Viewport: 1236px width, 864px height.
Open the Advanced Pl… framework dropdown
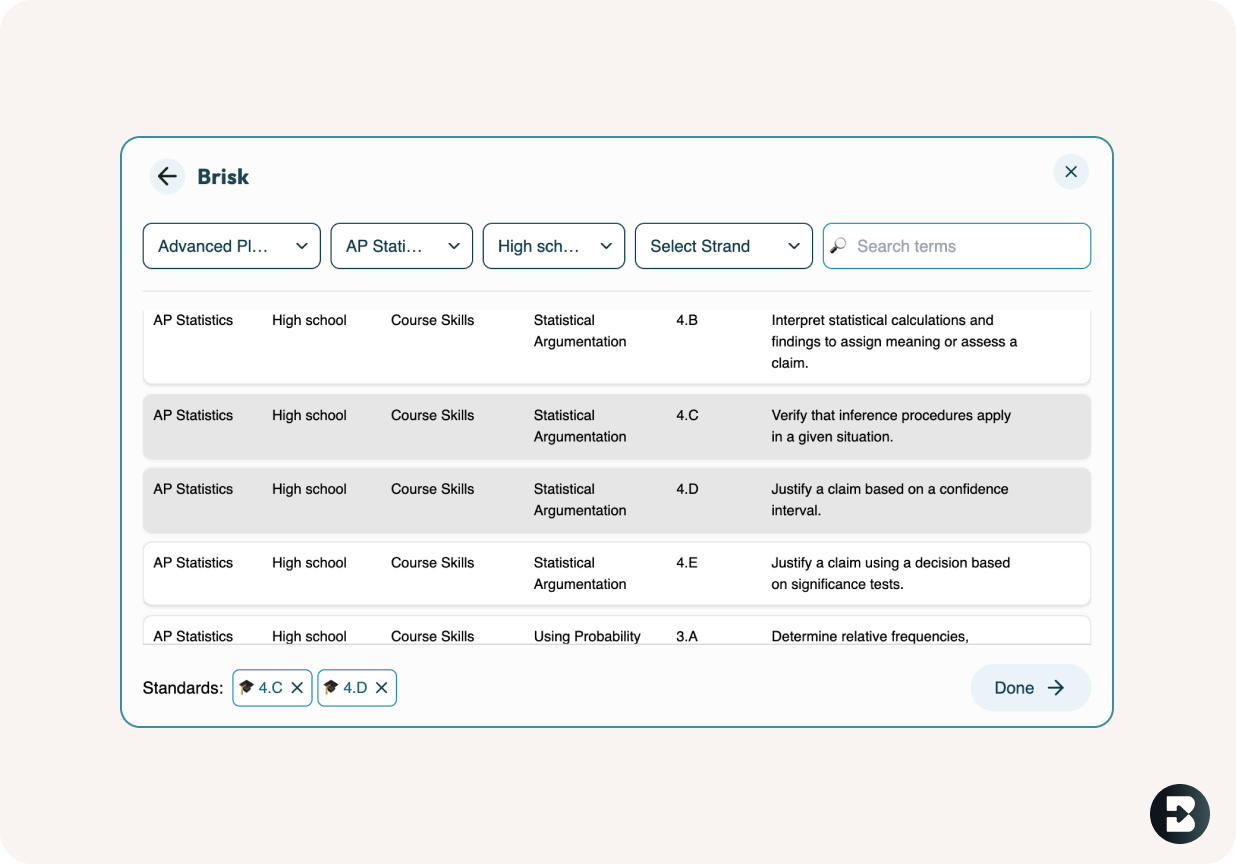click(x=232, y=246)
